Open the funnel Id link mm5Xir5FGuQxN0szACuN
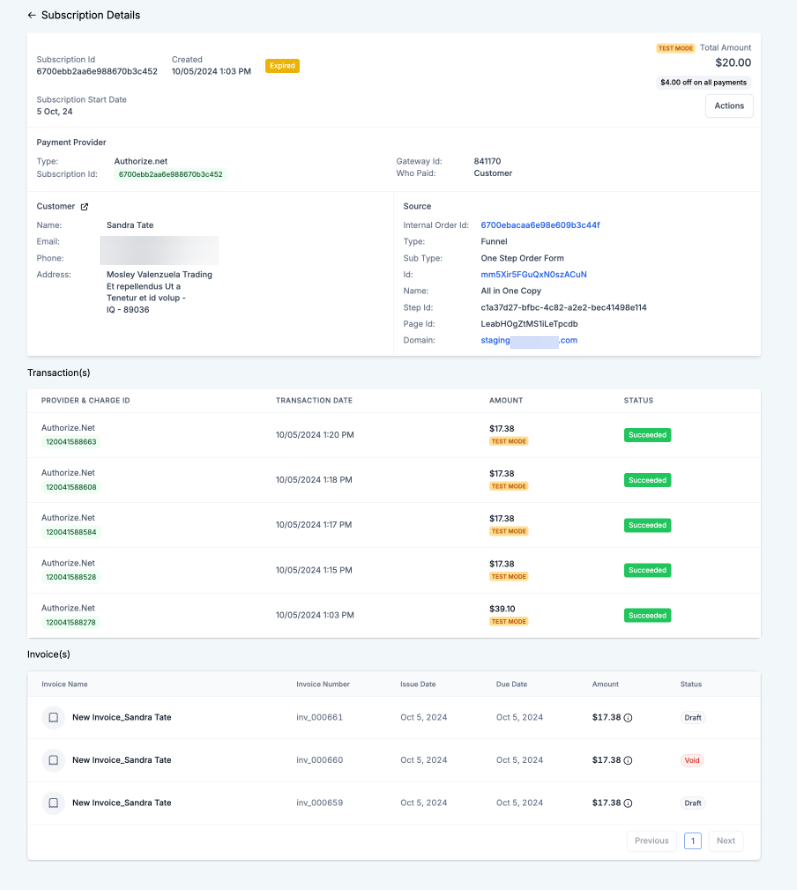 pyautogui.click(x=533, y=274)
